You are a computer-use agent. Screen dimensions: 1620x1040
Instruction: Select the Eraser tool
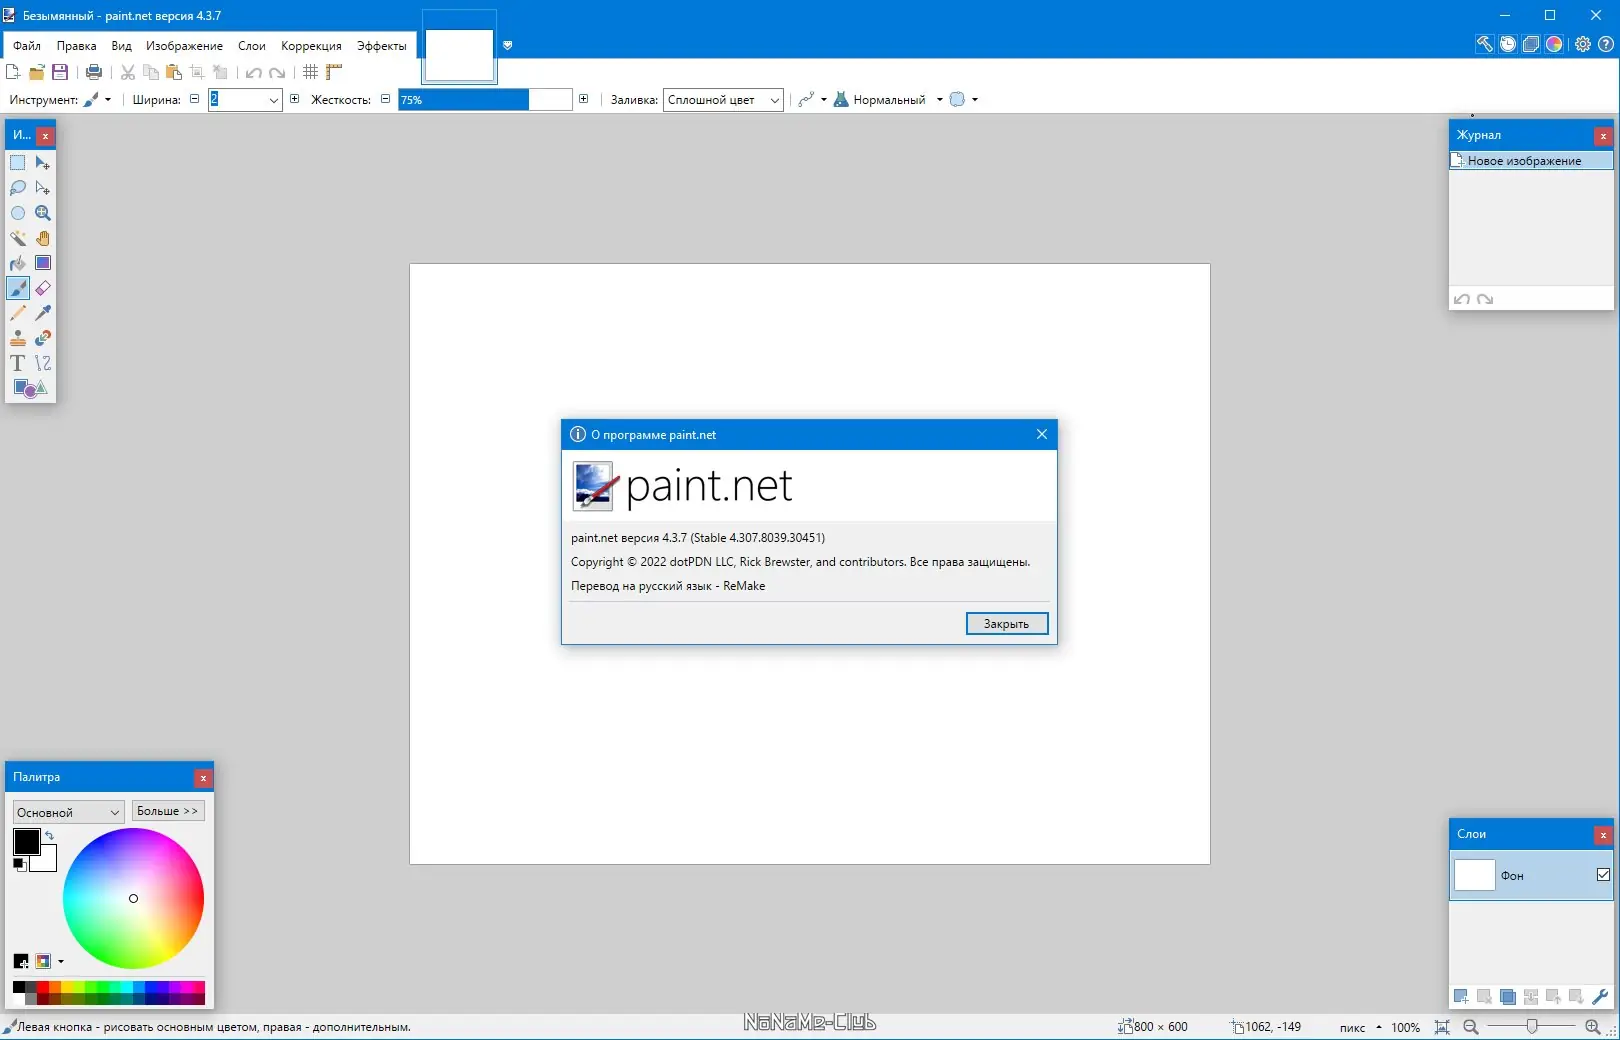point(43,288)
